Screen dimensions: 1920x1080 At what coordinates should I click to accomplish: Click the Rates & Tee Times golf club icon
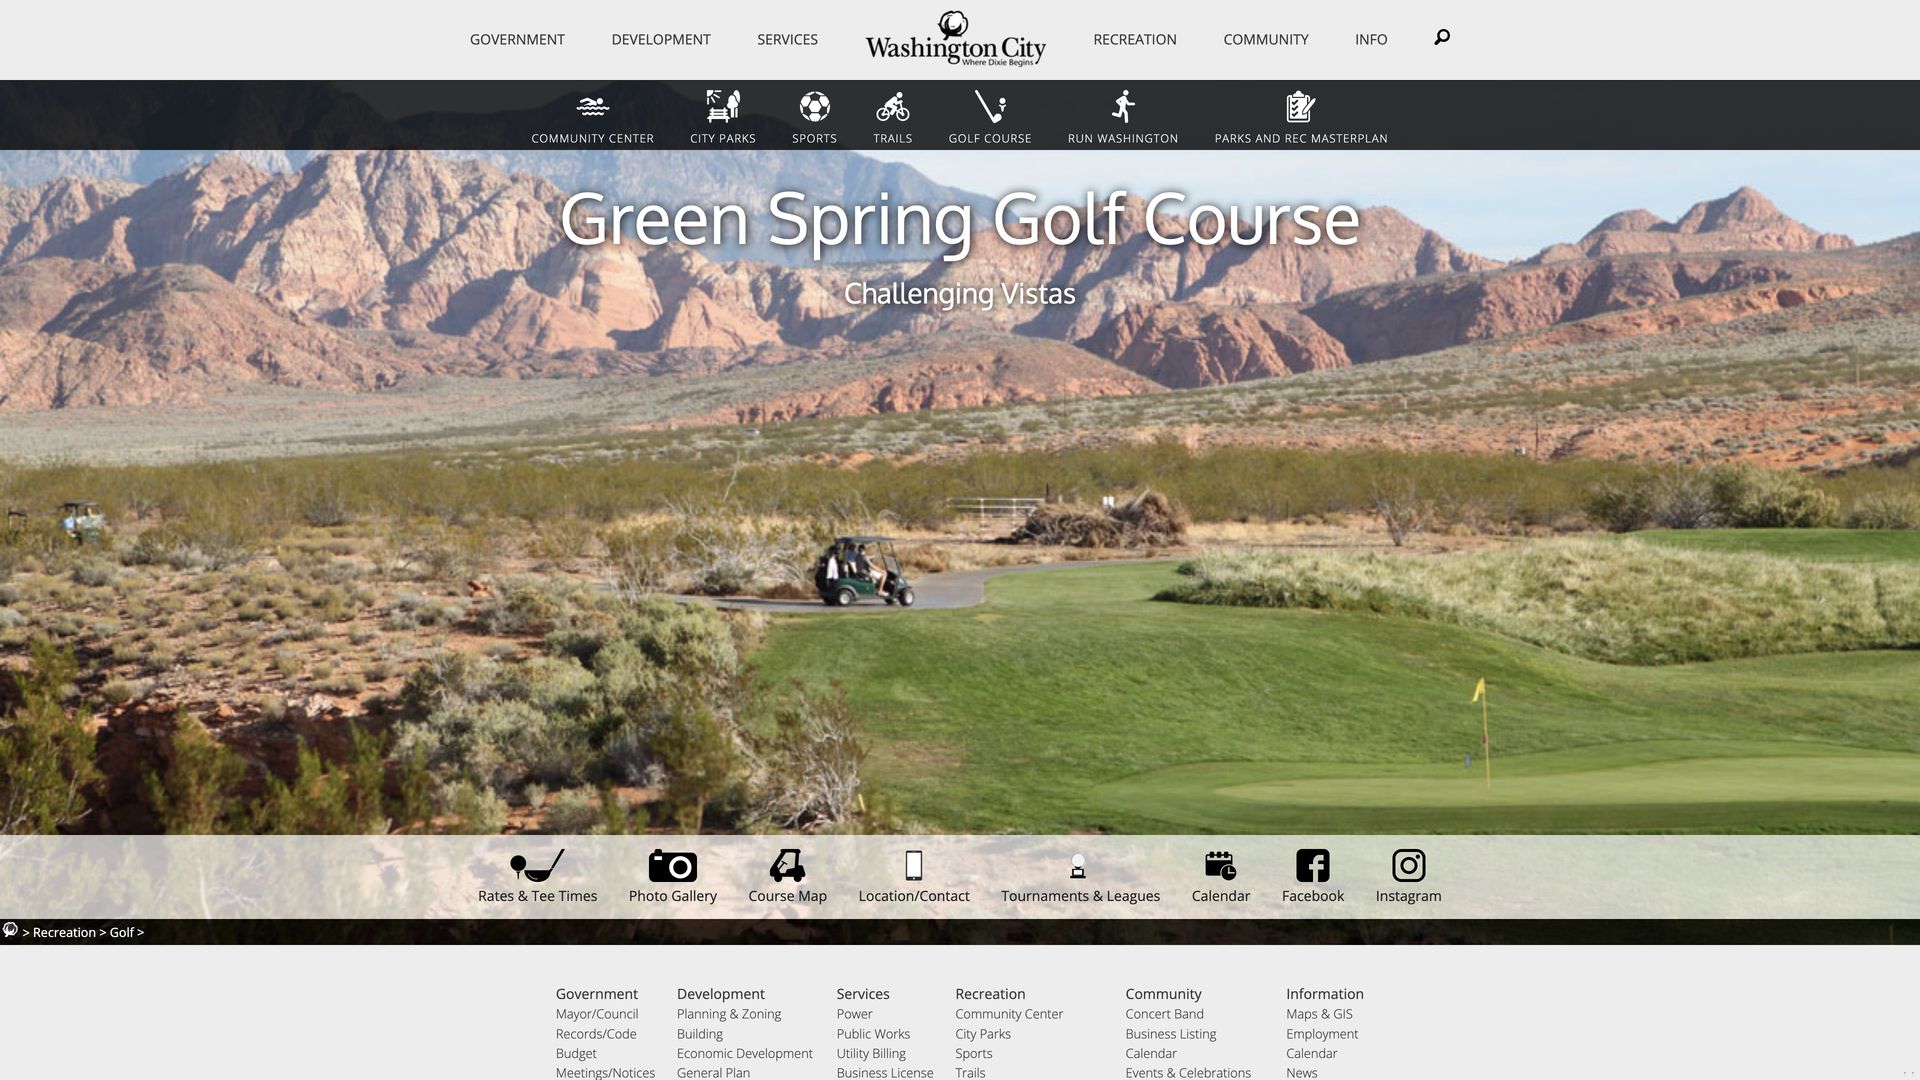click(x=537, y=865)
